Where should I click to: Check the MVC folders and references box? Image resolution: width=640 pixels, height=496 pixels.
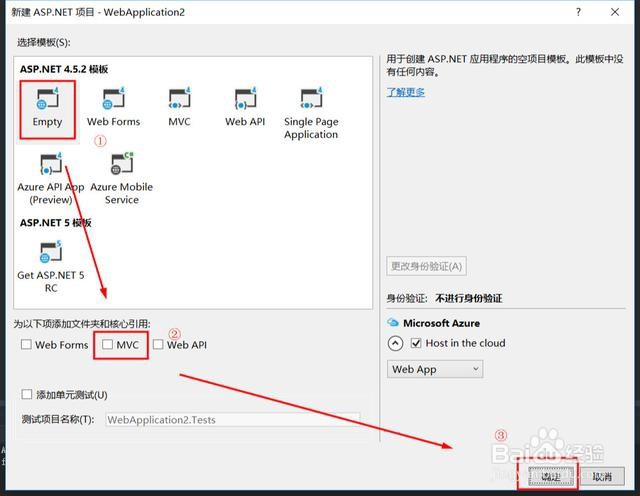[107, 344]
